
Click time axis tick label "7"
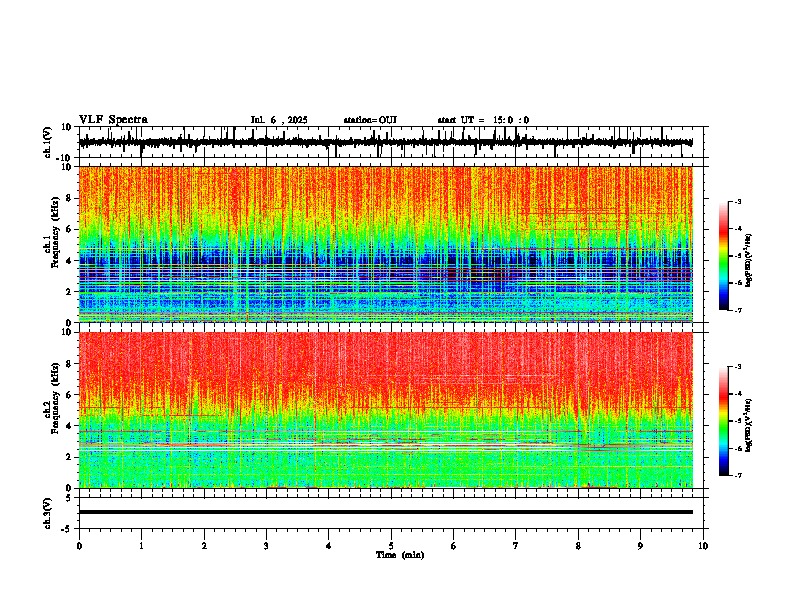pyautogui.click(x=516, y=546)
